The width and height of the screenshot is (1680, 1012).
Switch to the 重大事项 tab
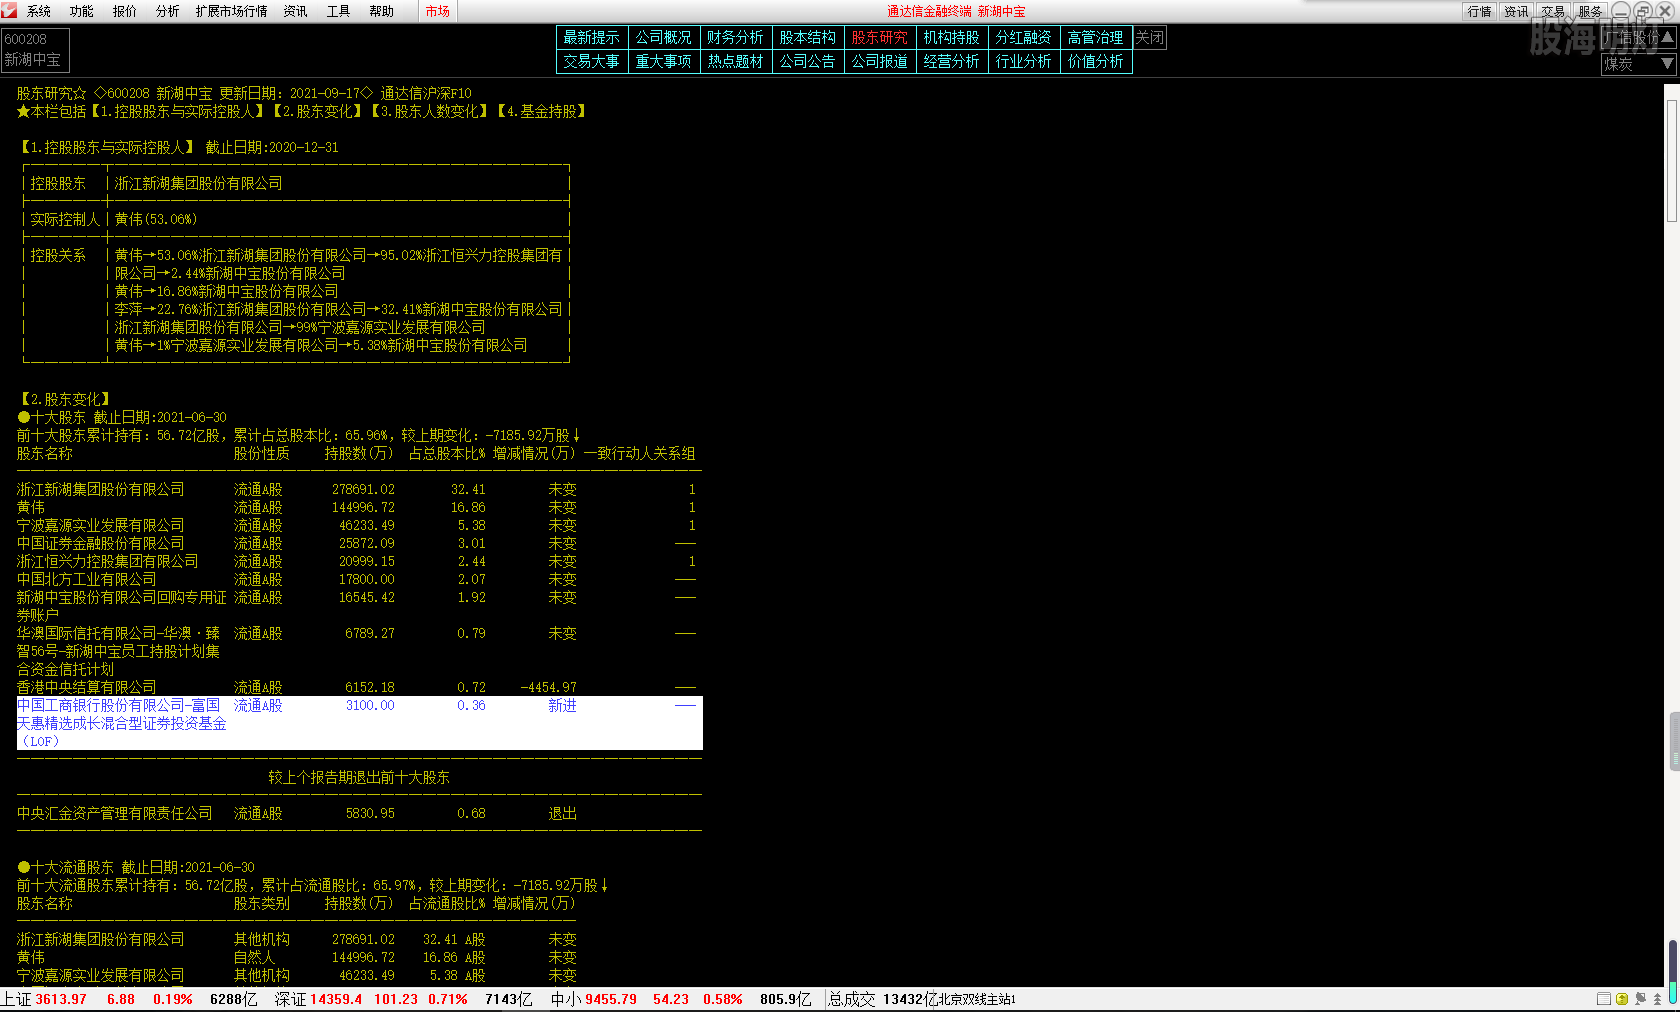[664, 61]
